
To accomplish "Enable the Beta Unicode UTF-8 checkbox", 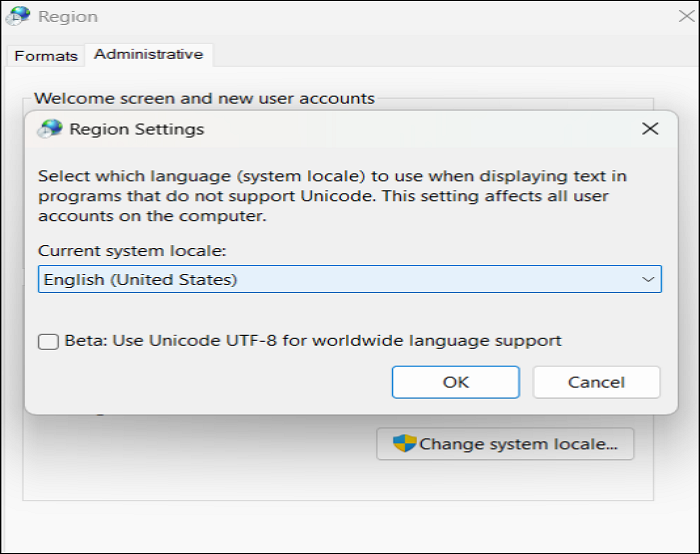I will pyautogui.click(x=48, y=341).
